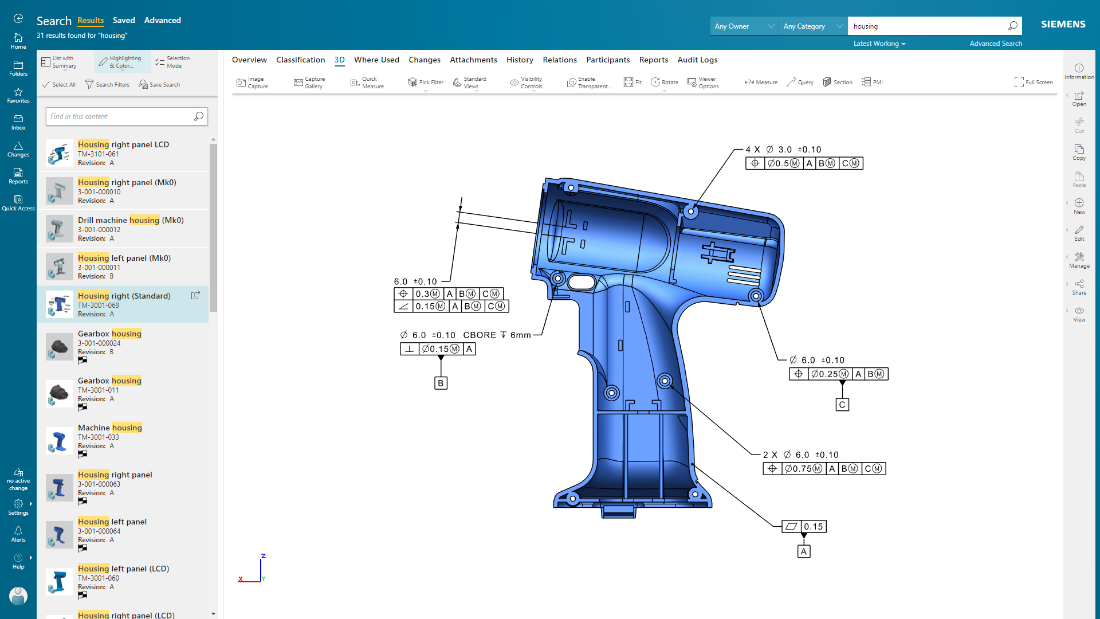Click the Advanced Search link
This screenshot has height=619, width=1100.
pyautogui.click(x=995, y=44)
